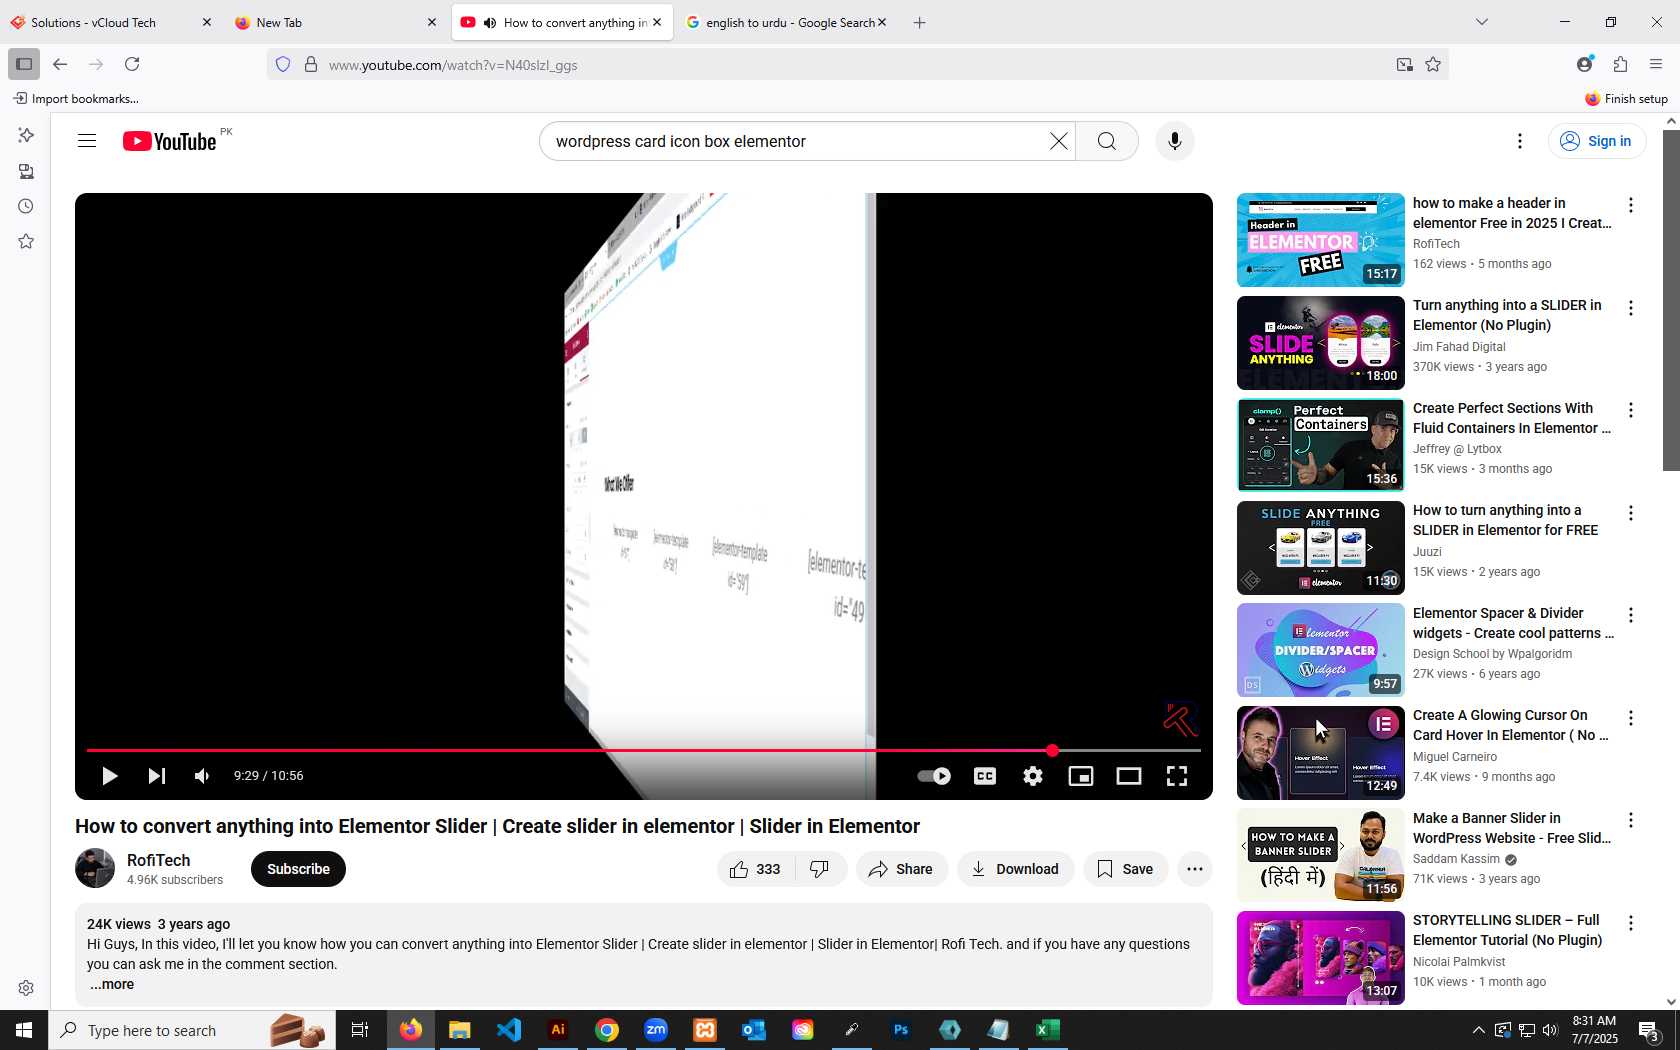Open the 'Perfect Containers' video thumbnail
Image resolution: width=1680 pixels, height=1050 pixels.
pyautogui.click(x=1320, y=445)
